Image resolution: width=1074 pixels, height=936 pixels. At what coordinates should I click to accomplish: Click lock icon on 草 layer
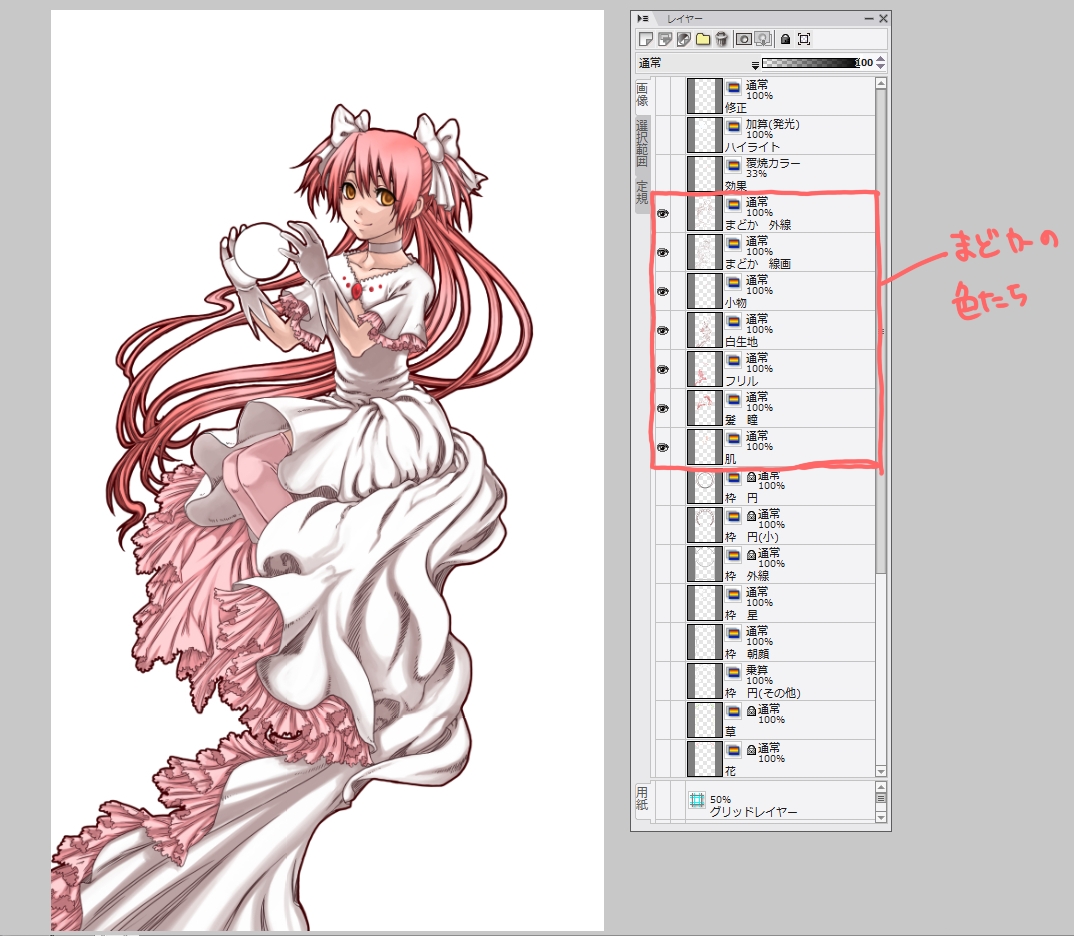click(x=751, y=711)
